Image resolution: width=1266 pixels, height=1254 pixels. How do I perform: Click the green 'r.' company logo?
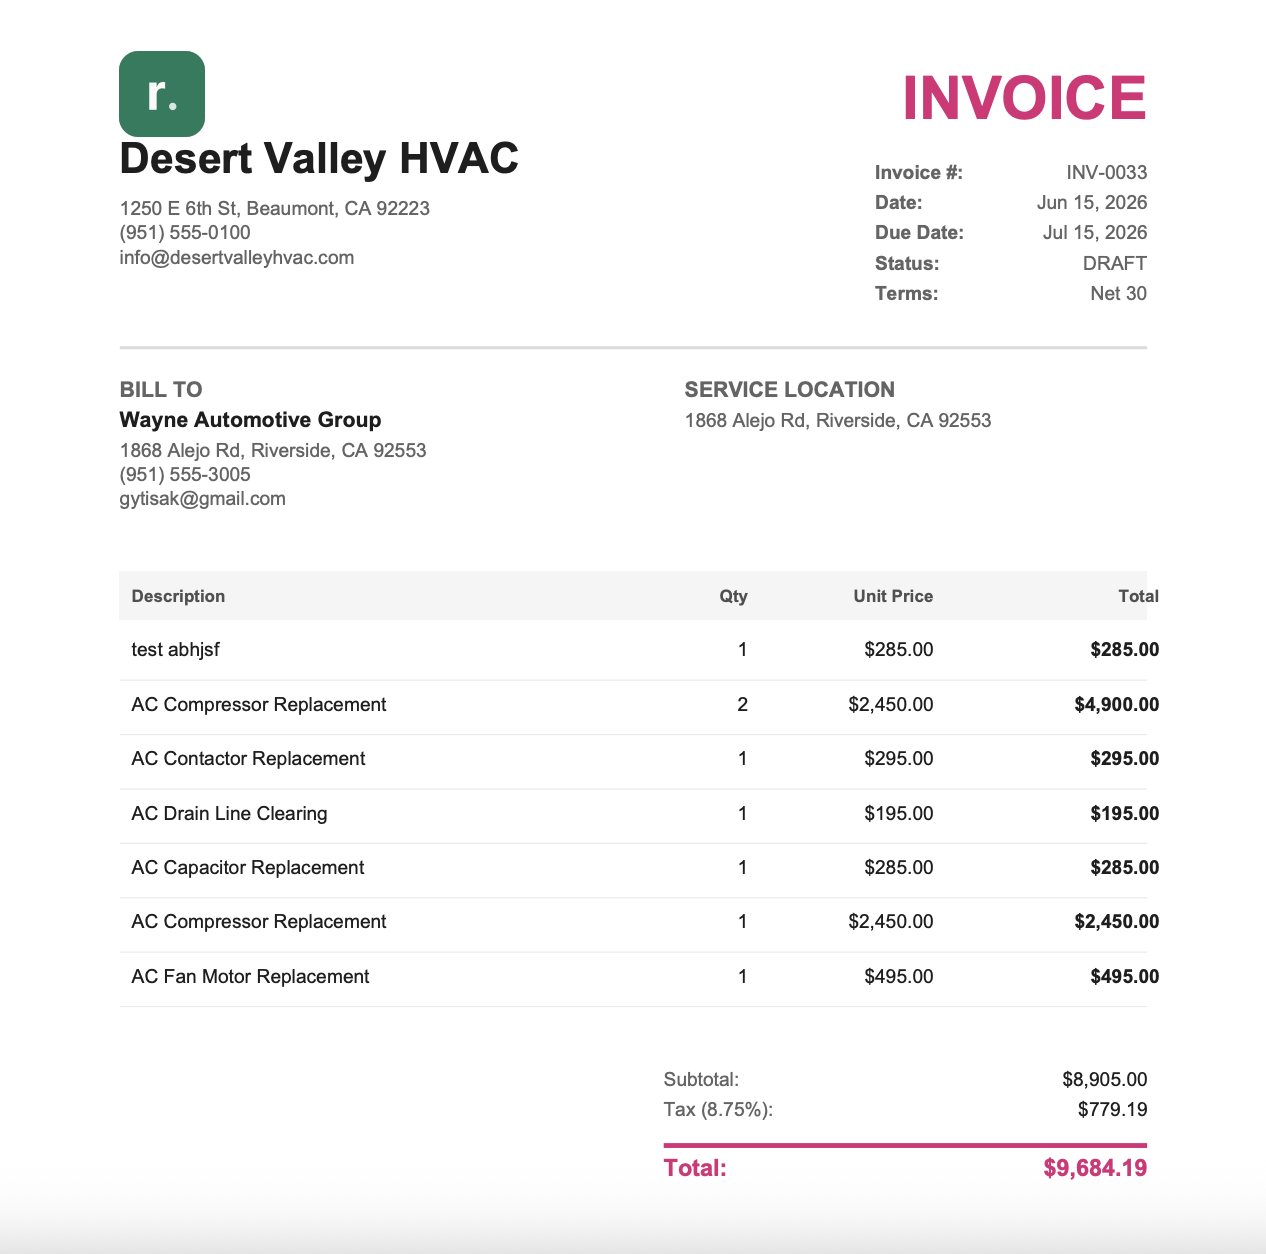point(162,94)
